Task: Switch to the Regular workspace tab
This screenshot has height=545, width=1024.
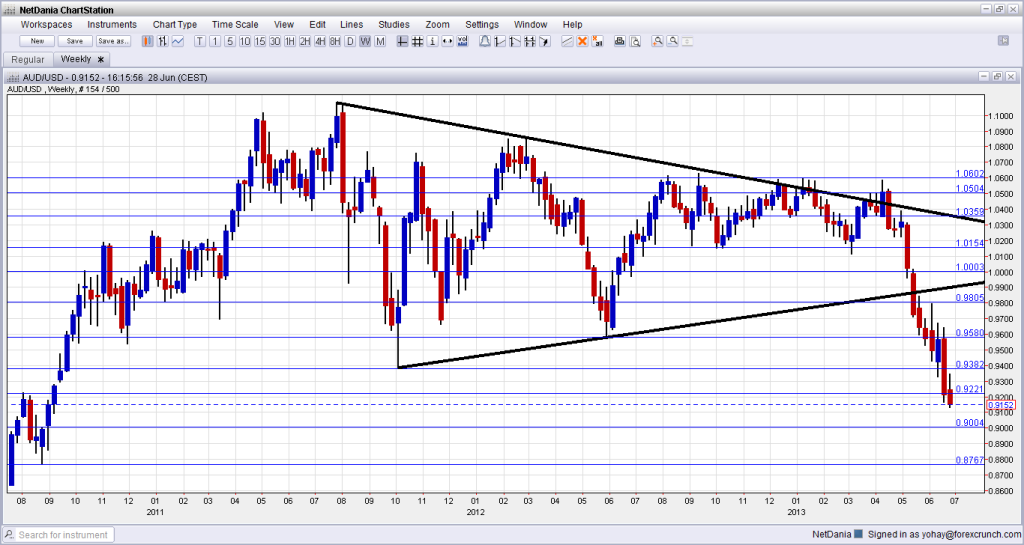Action: (x=28, y=59)
